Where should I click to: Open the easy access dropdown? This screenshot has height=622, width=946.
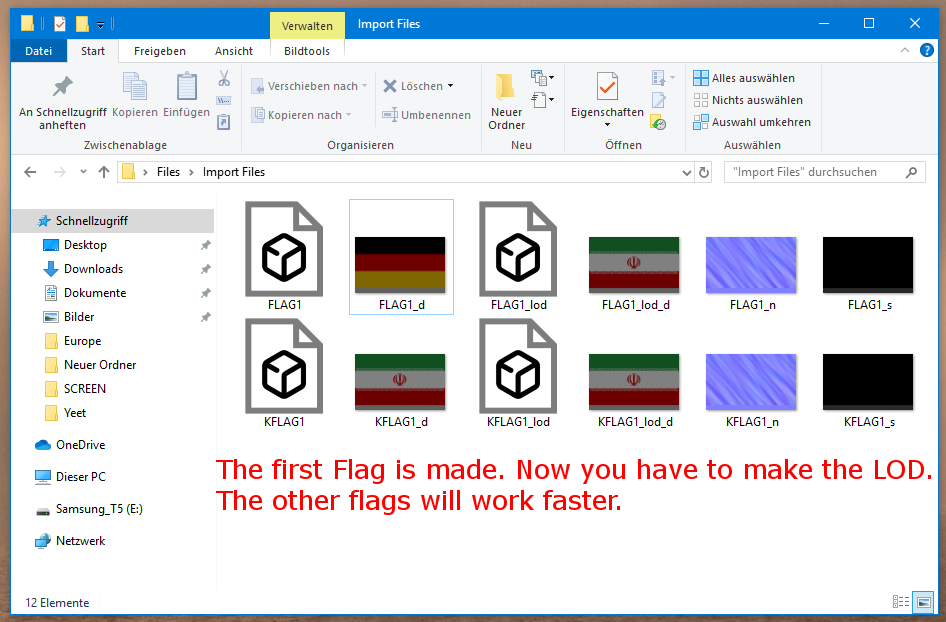pos(543,100)
